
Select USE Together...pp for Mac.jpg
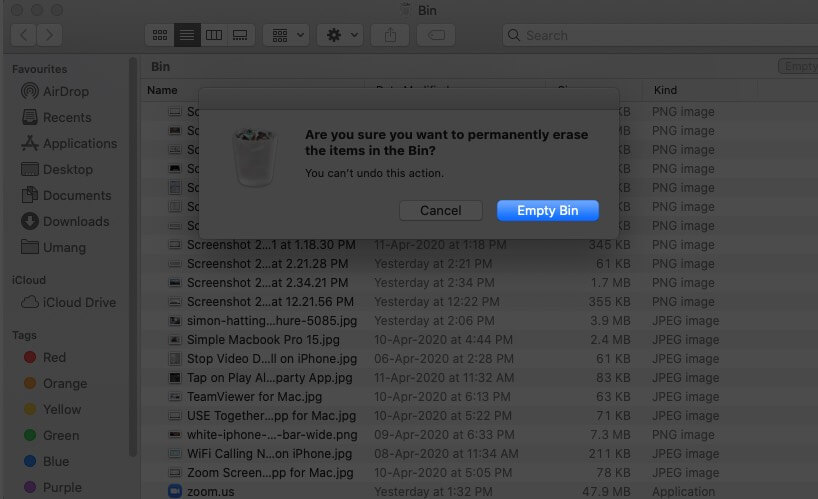[x=271, y=416]
